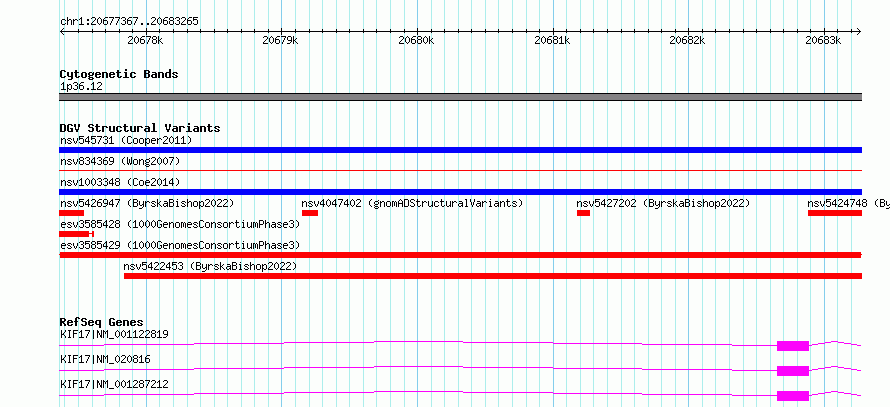Open the nsv5422453 (ByrskaBishop2022) label
Viewport: 890px width, 407px height.
[x=210, y=266]
